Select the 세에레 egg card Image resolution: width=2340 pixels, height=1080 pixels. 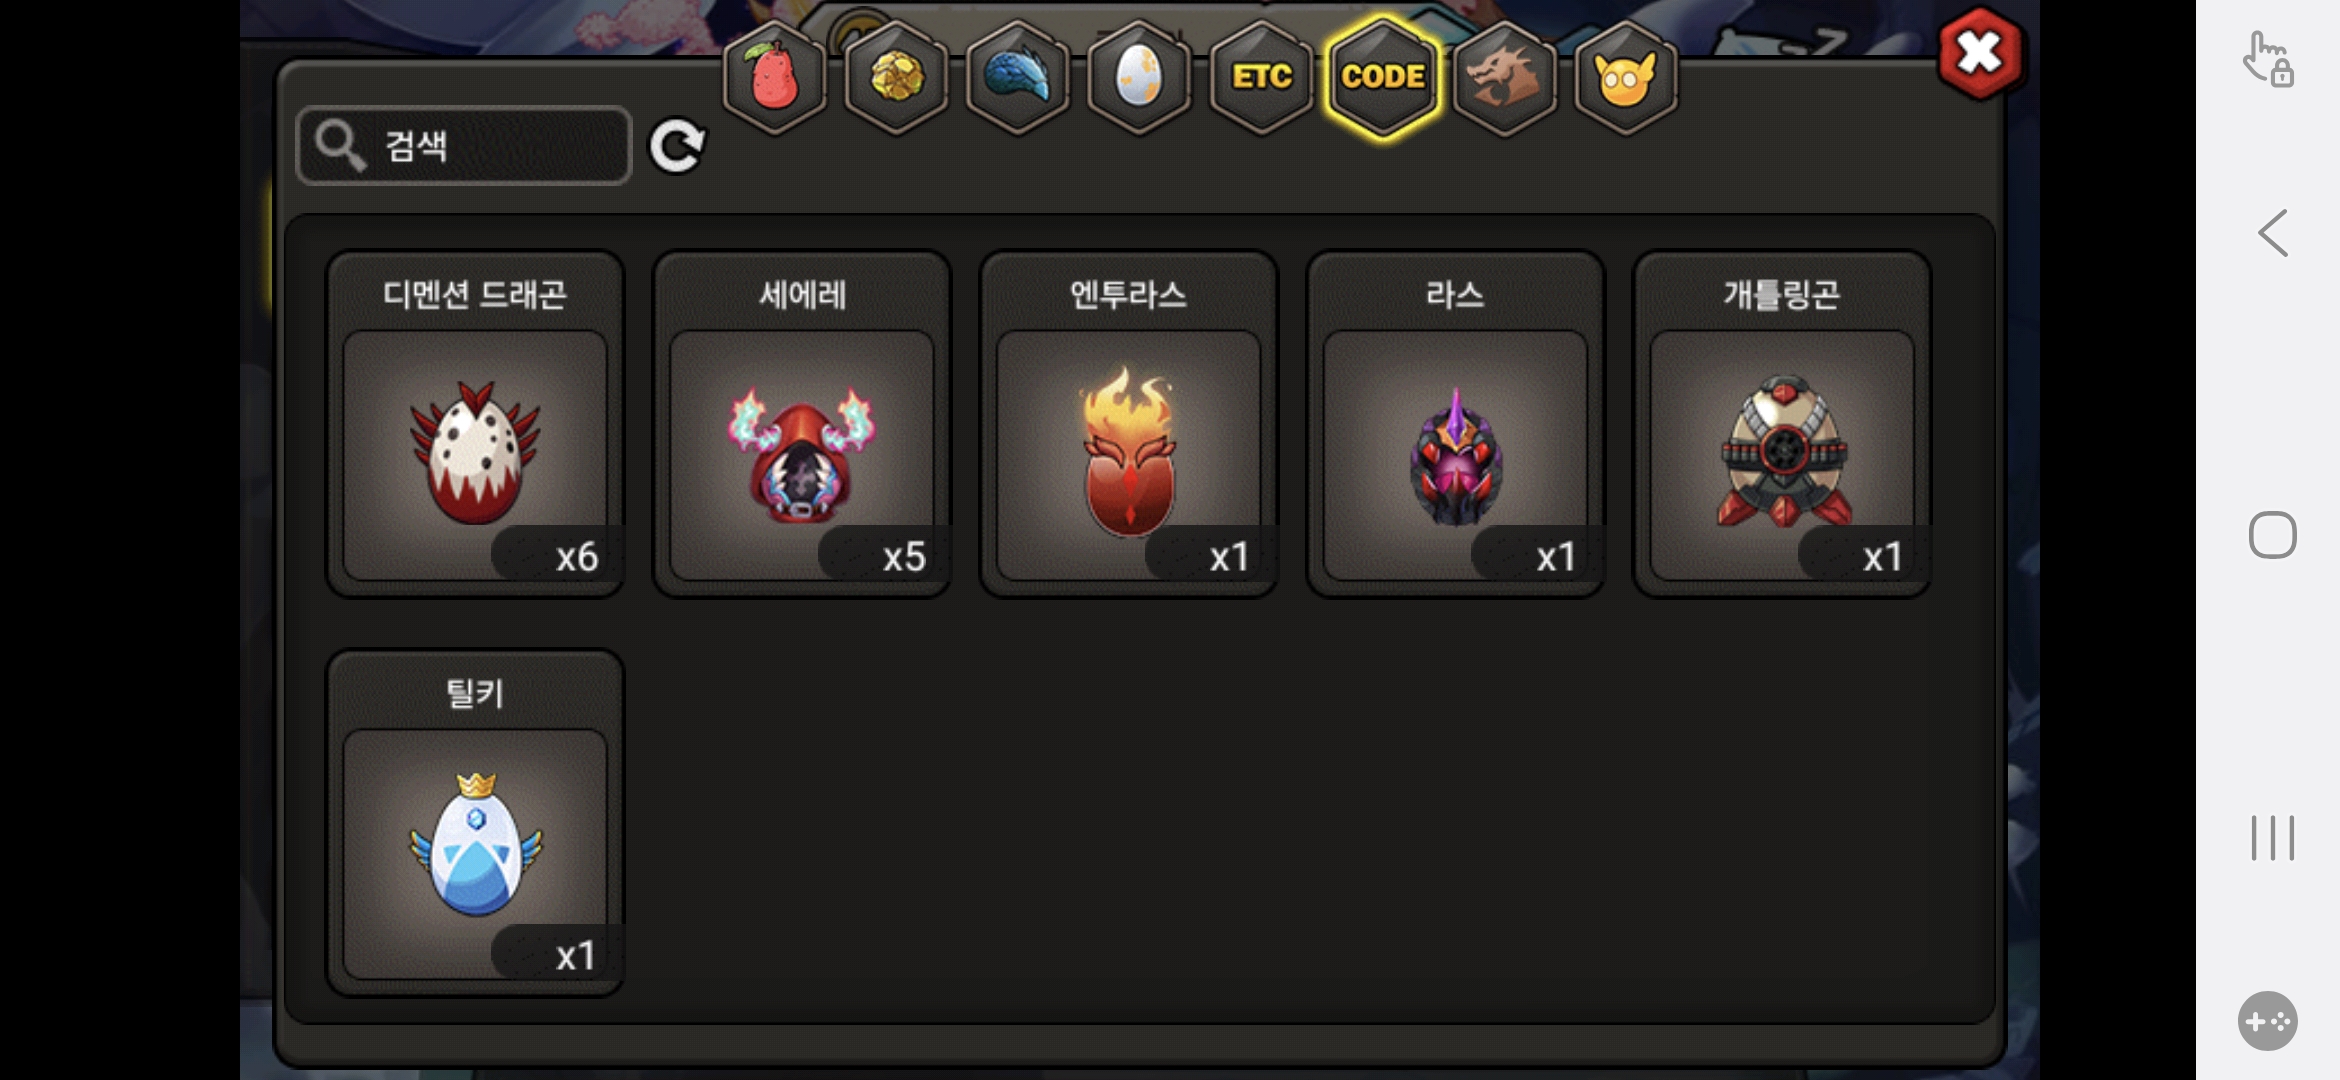(x=802, y=424)
